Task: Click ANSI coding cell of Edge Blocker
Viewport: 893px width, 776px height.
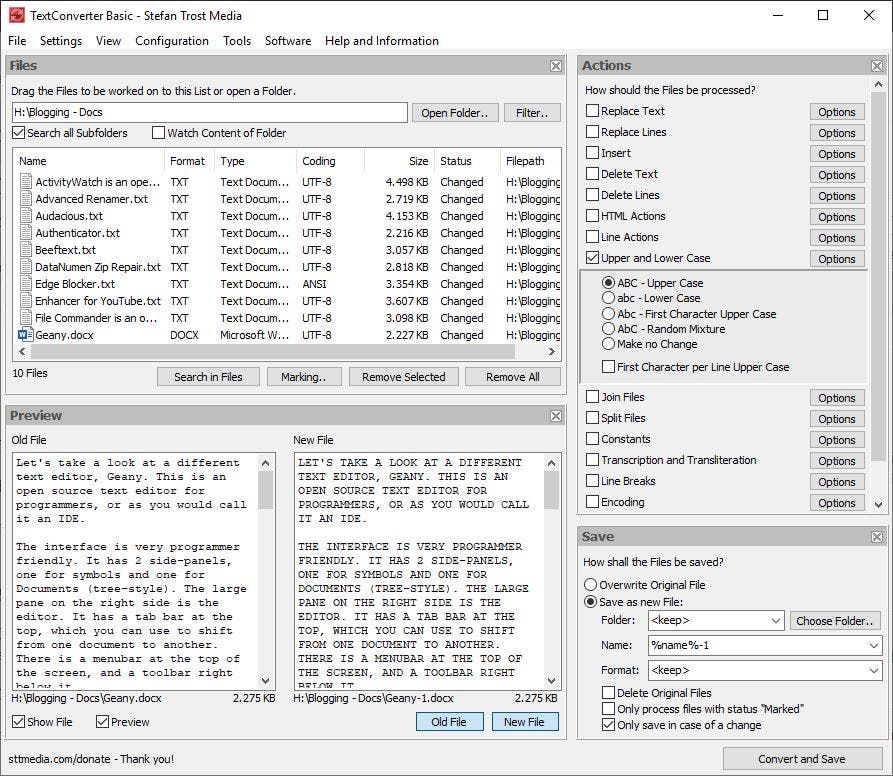Action: (314, 284)
